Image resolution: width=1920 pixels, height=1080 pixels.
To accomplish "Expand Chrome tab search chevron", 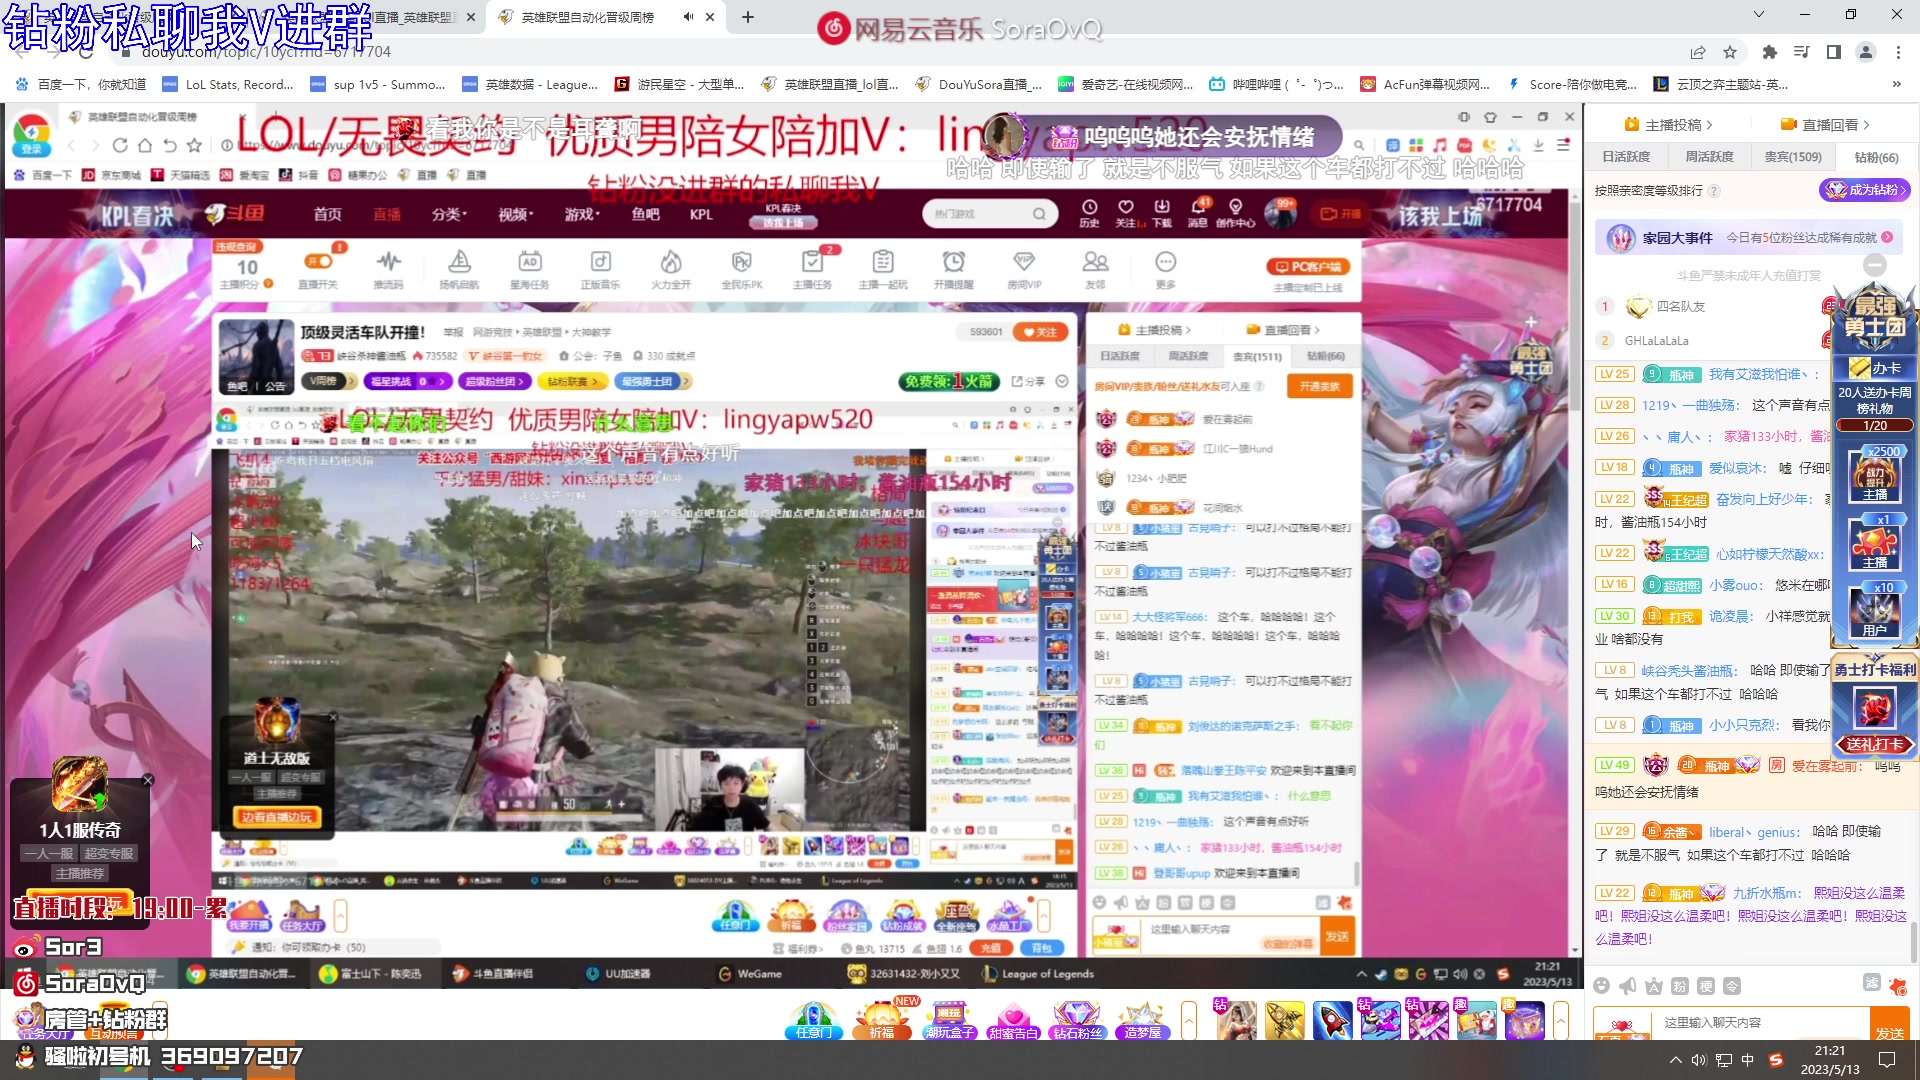I will 1759,14.
